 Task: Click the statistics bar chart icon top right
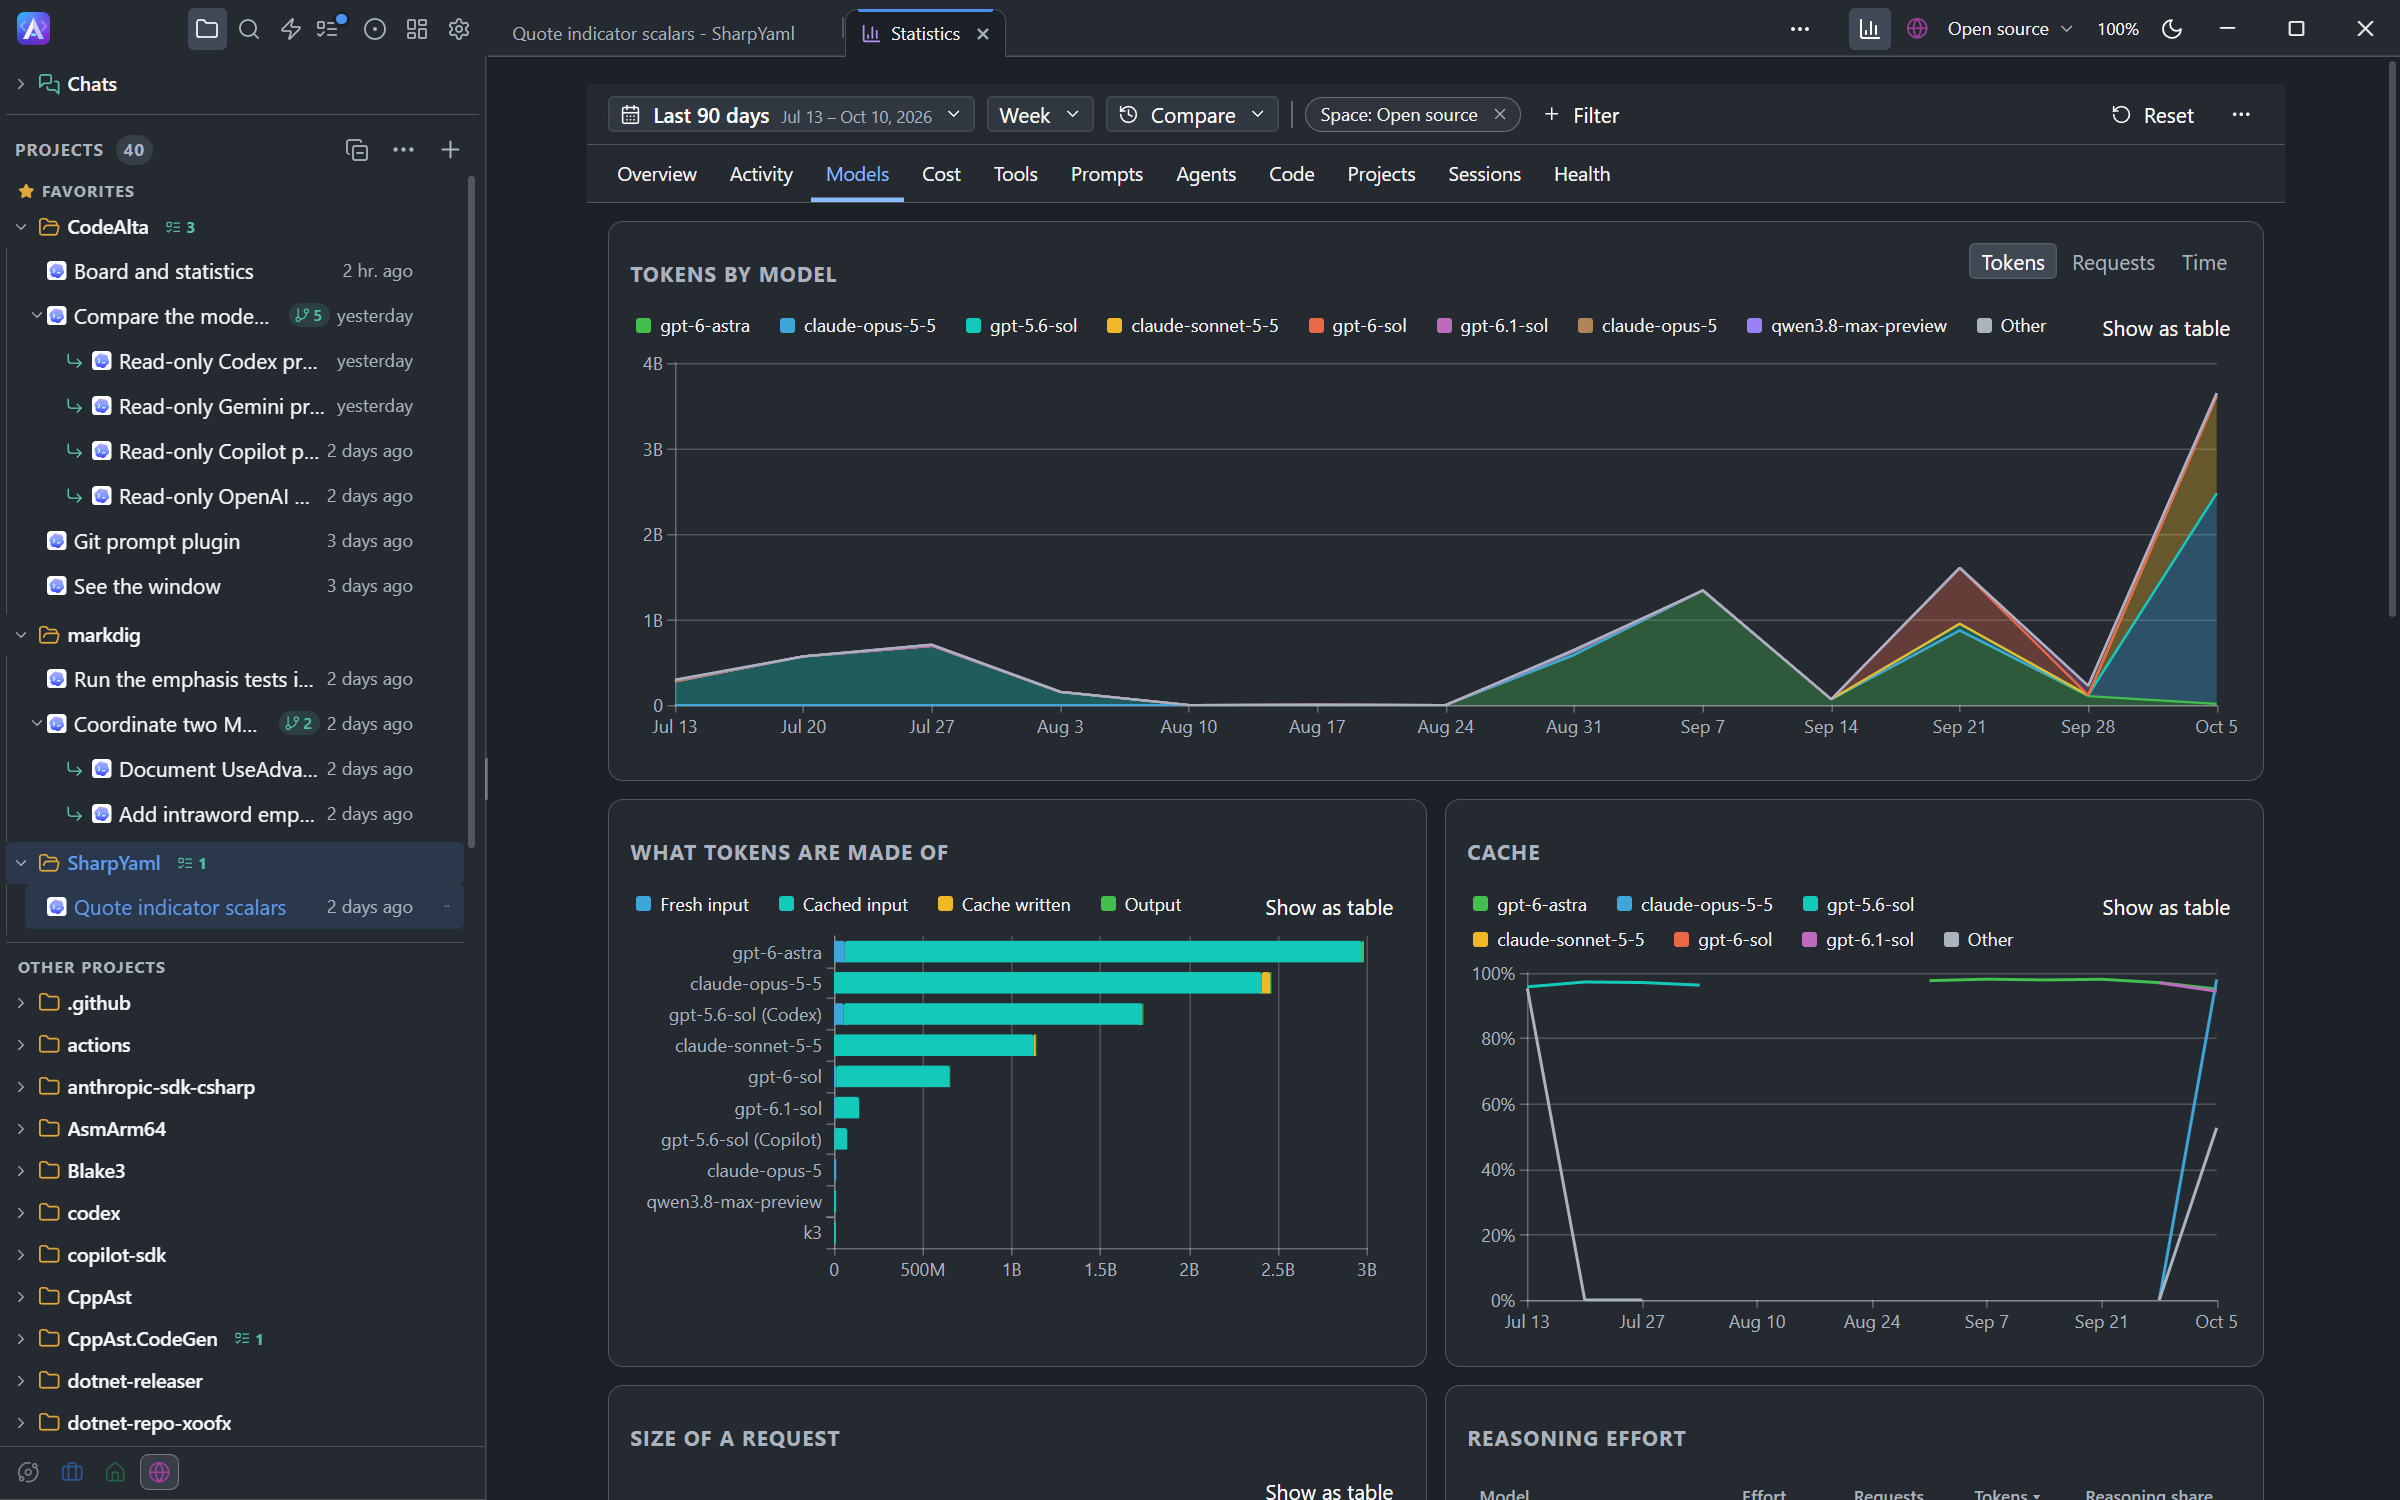1869,29
